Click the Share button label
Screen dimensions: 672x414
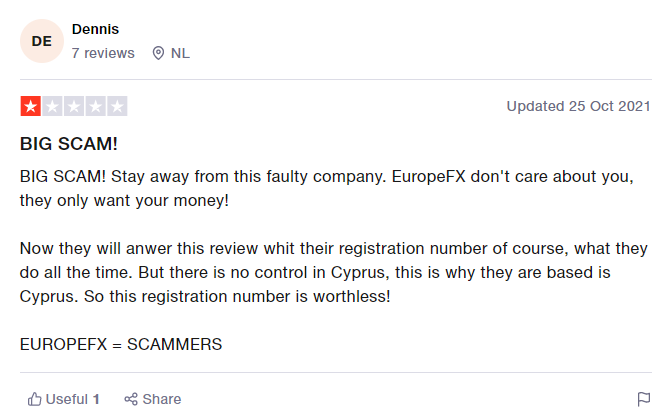click(161, 399)
